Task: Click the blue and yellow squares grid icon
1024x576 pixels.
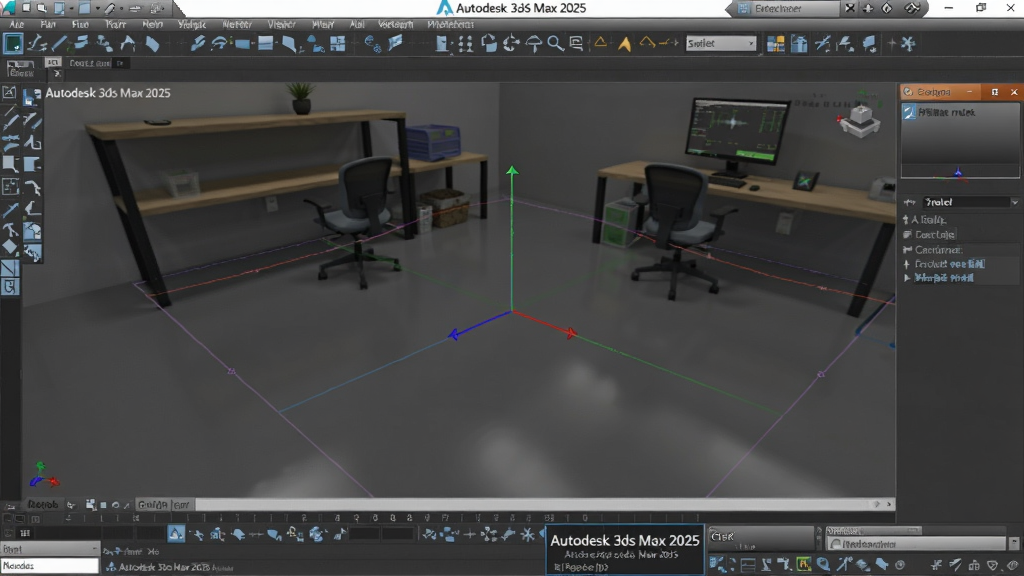Action: [775, 44]
